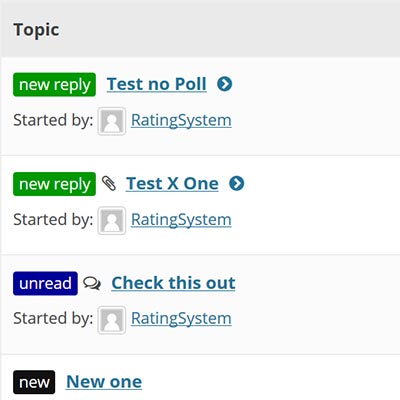Visit RatingSystem profile under Test X One

click(181, 220)
